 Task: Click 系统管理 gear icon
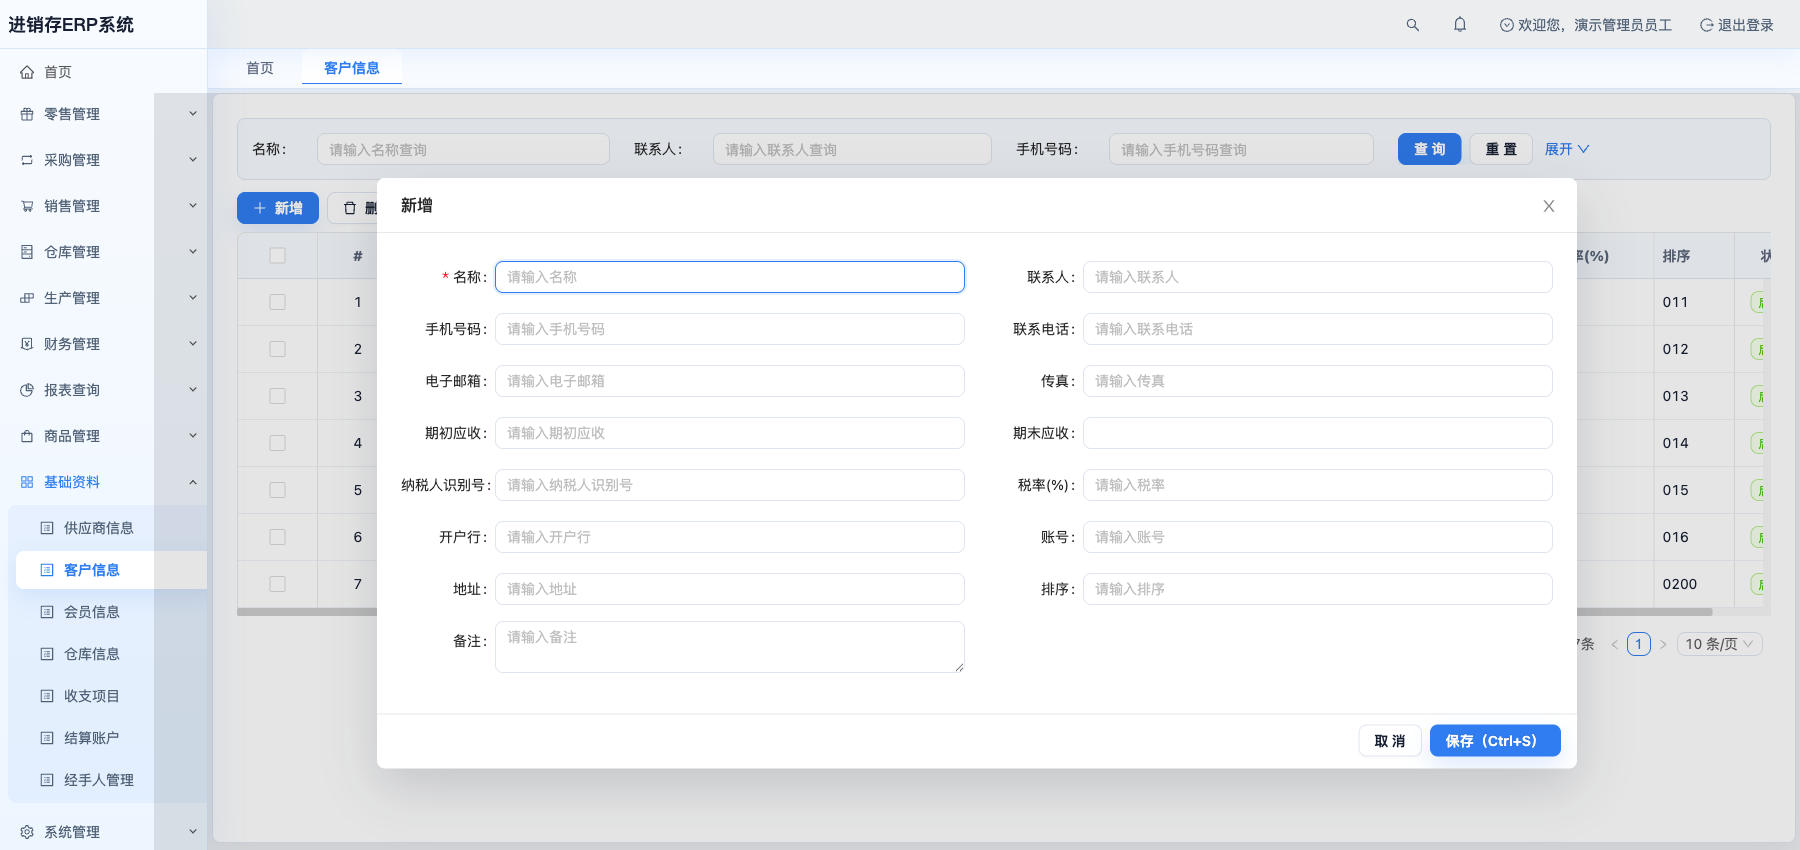click(x=27, y=832)
